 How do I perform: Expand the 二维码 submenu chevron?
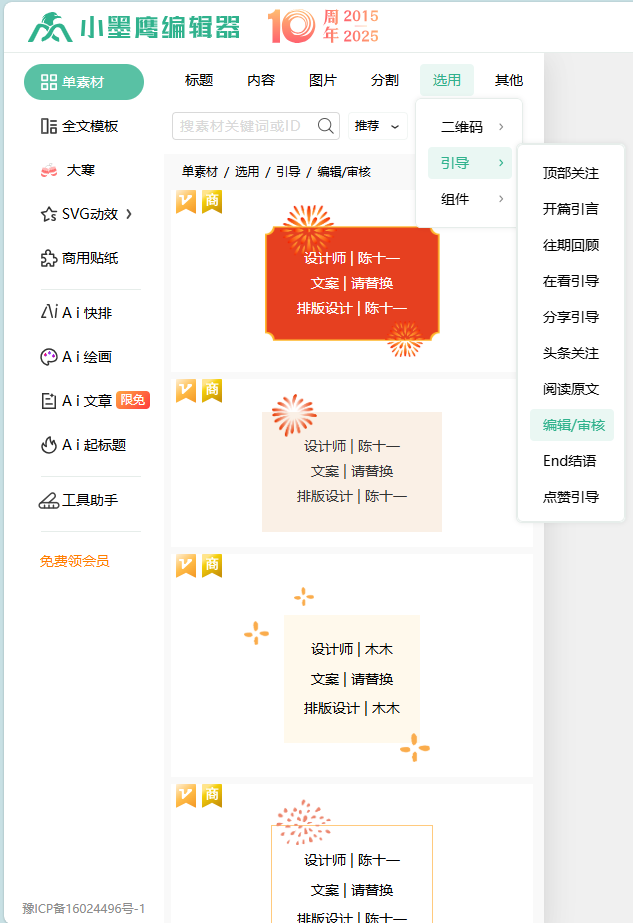[501, 127]
